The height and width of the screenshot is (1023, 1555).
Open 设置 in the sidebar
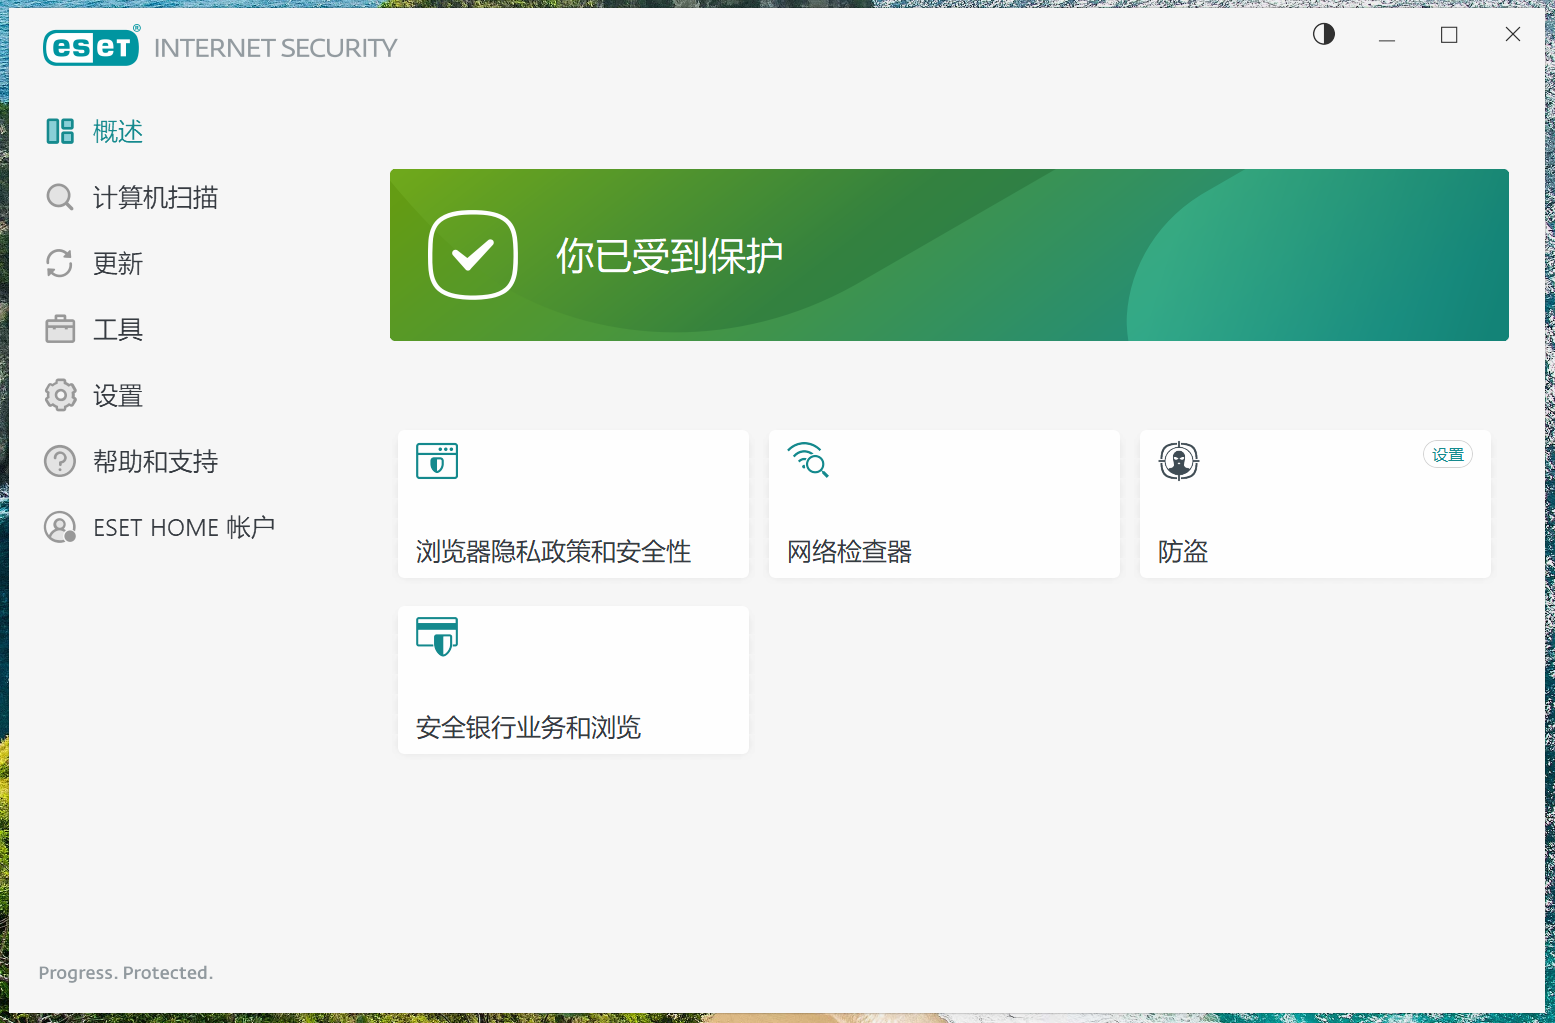point(118,395)
